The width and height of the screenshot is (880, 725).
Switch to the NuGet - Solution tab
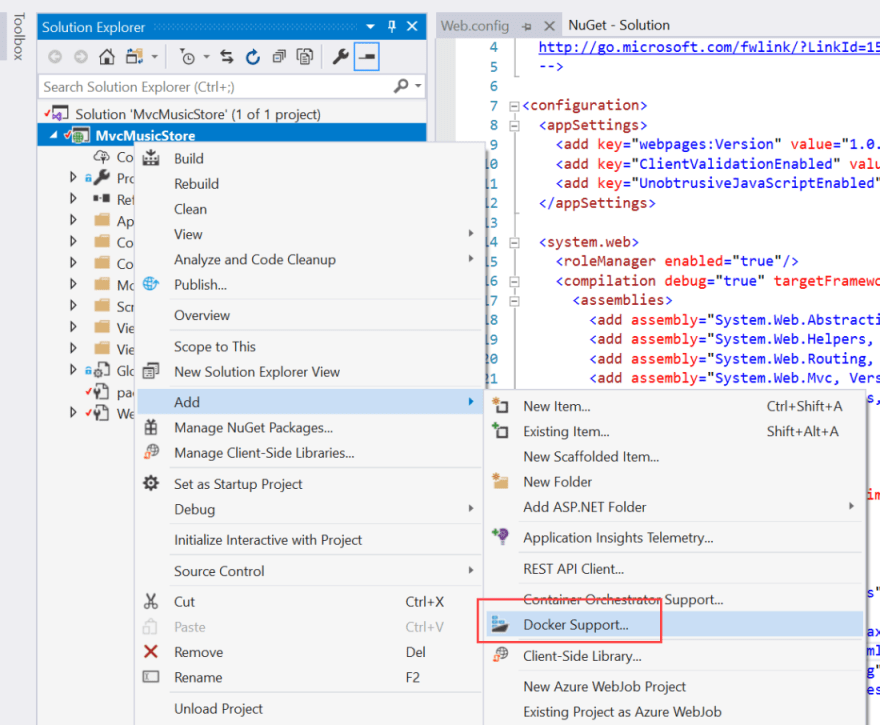click(x=619, y=25)
